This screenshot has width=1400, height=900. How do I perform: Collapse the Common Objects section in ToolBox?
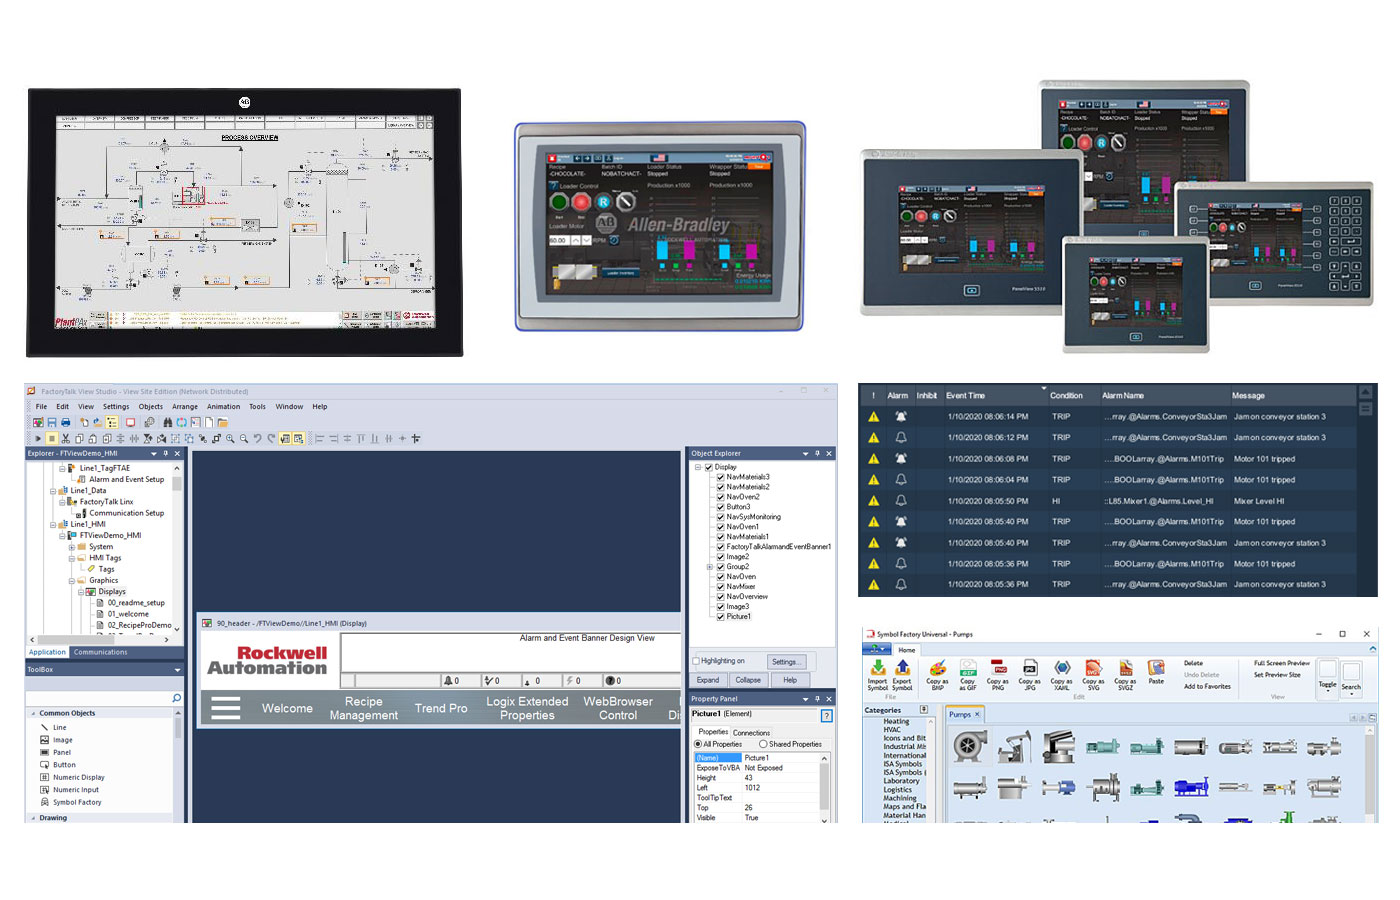(32, 714)
